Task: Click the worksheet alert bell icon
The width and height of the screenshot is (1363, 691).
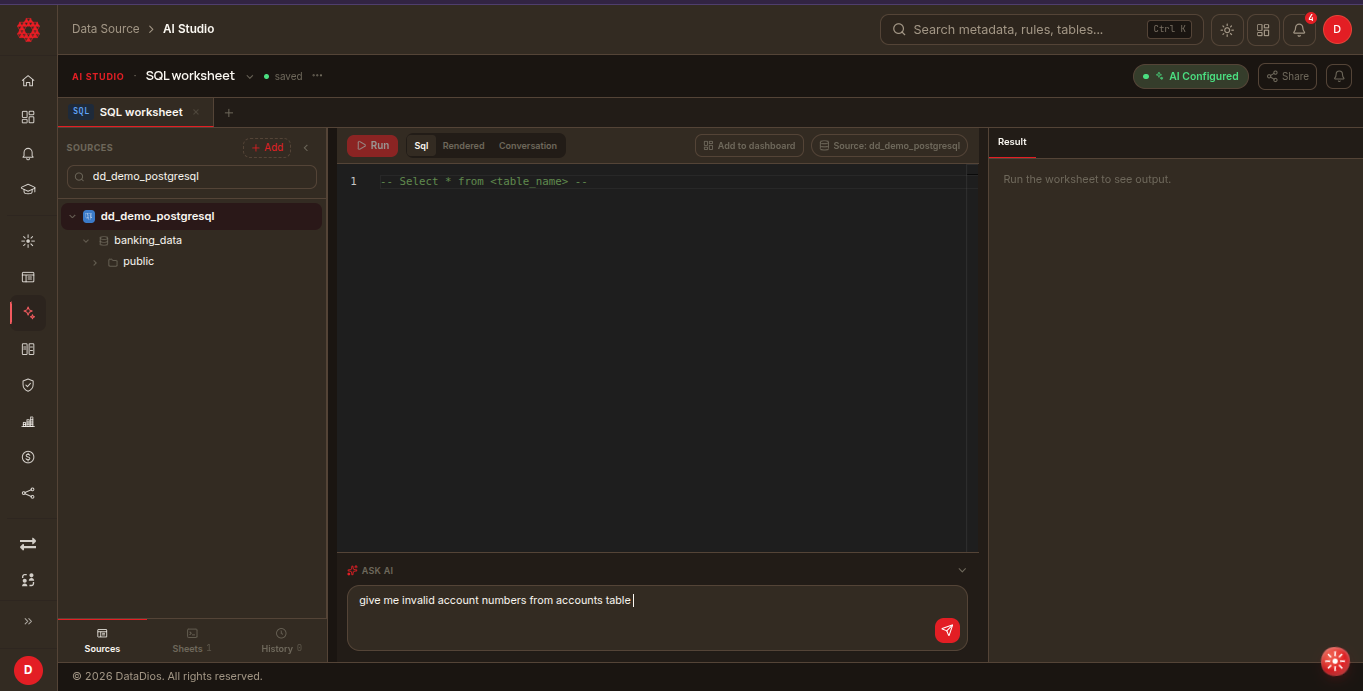Action: click(x=1338, y=76)
